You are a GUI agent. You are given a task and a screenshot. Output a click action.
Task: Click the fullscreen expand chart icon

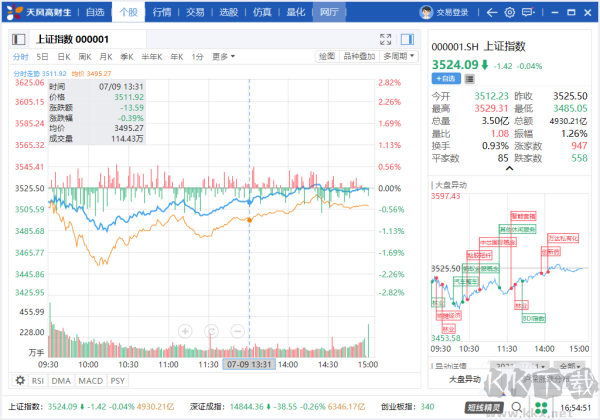tap(385, 39)
